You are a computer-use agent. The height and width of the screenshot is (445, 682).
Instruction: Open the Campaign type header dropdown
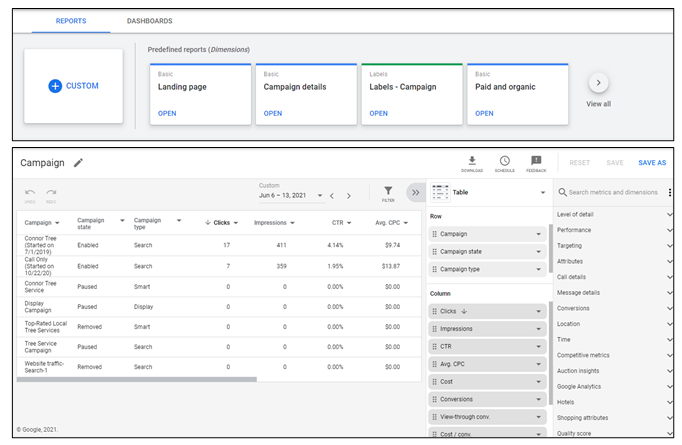[179, 221]
